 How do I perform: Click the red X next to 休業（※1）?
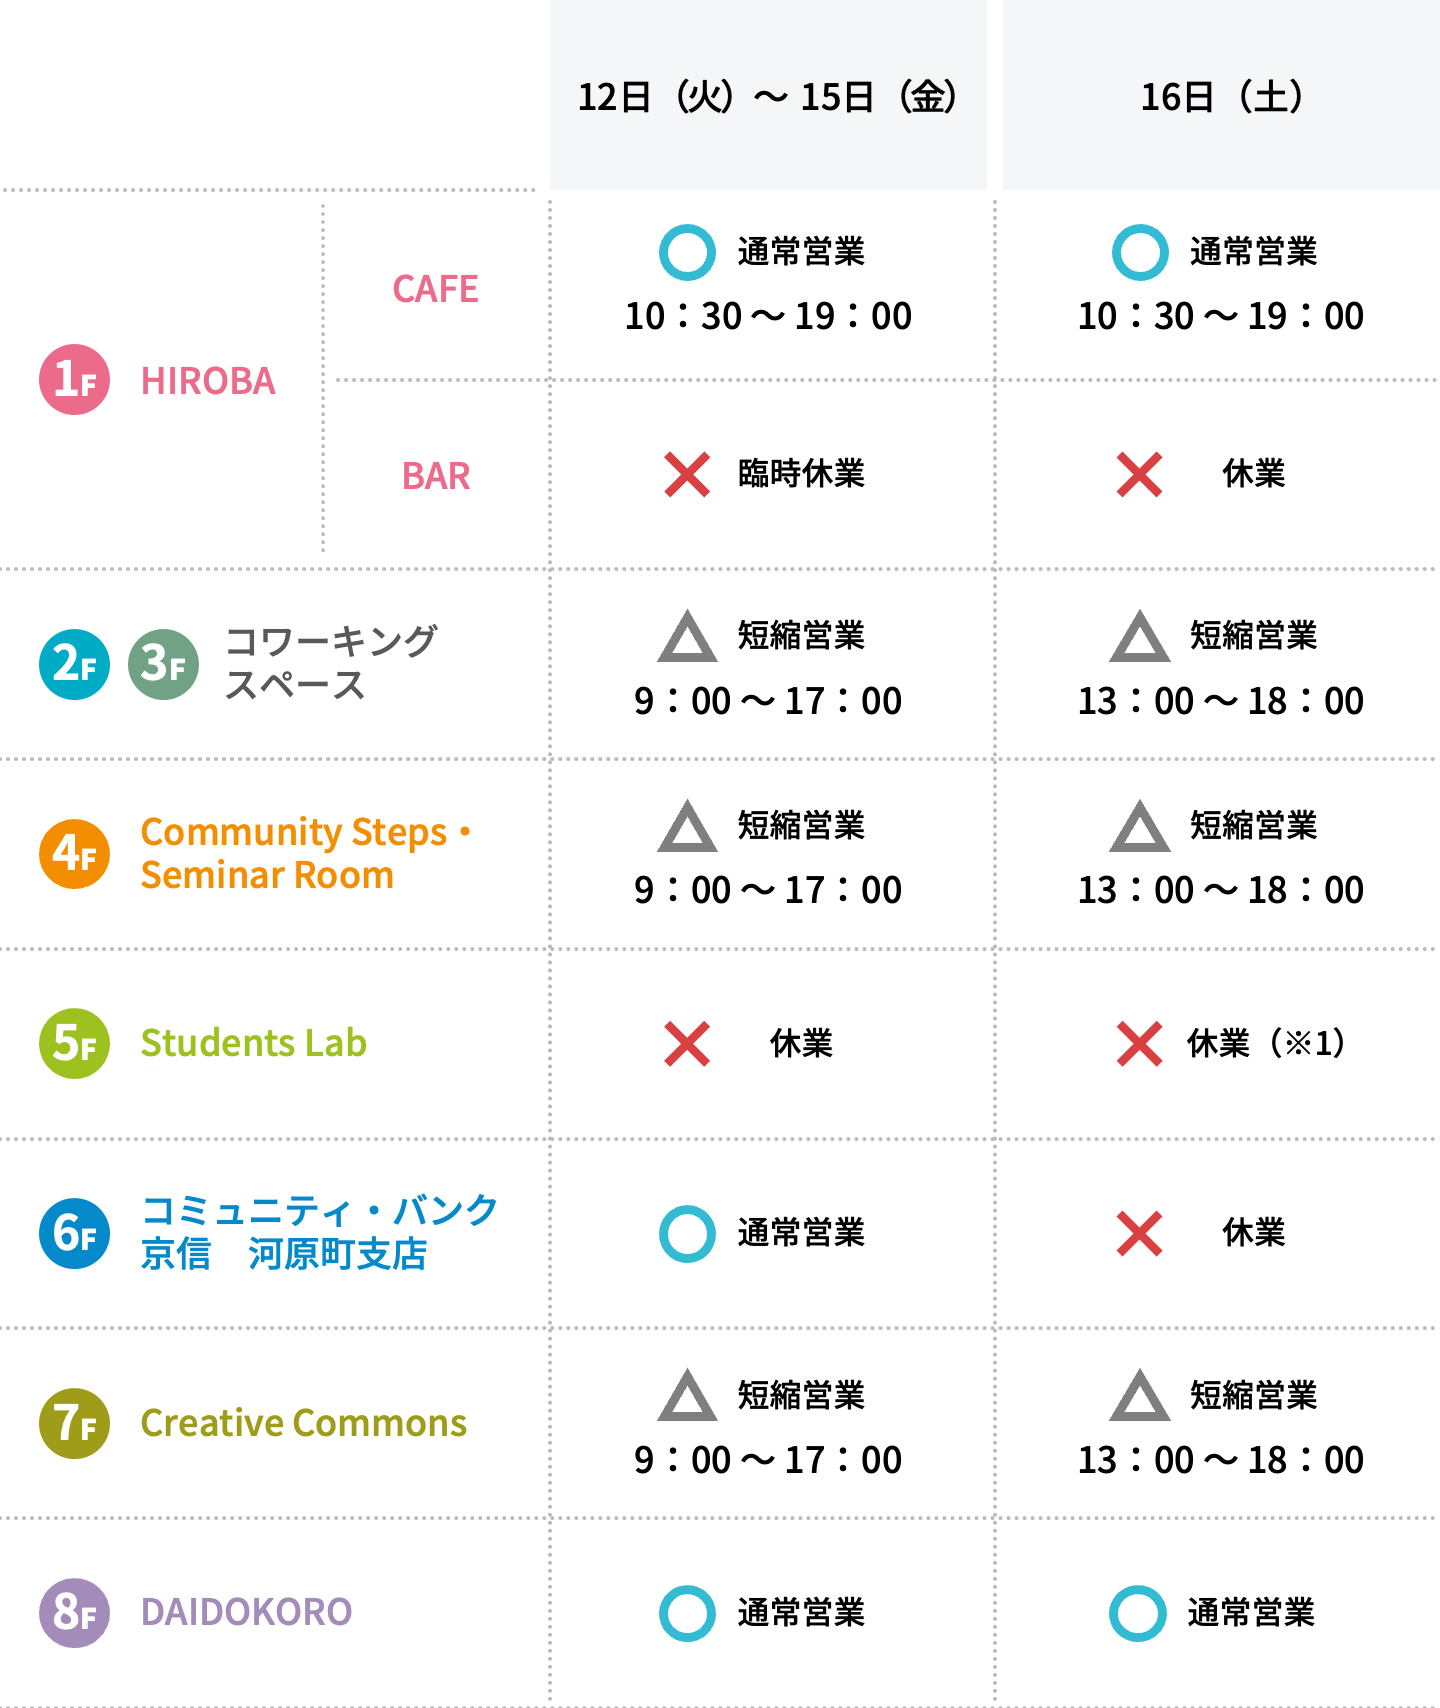pos(1139,1044)
